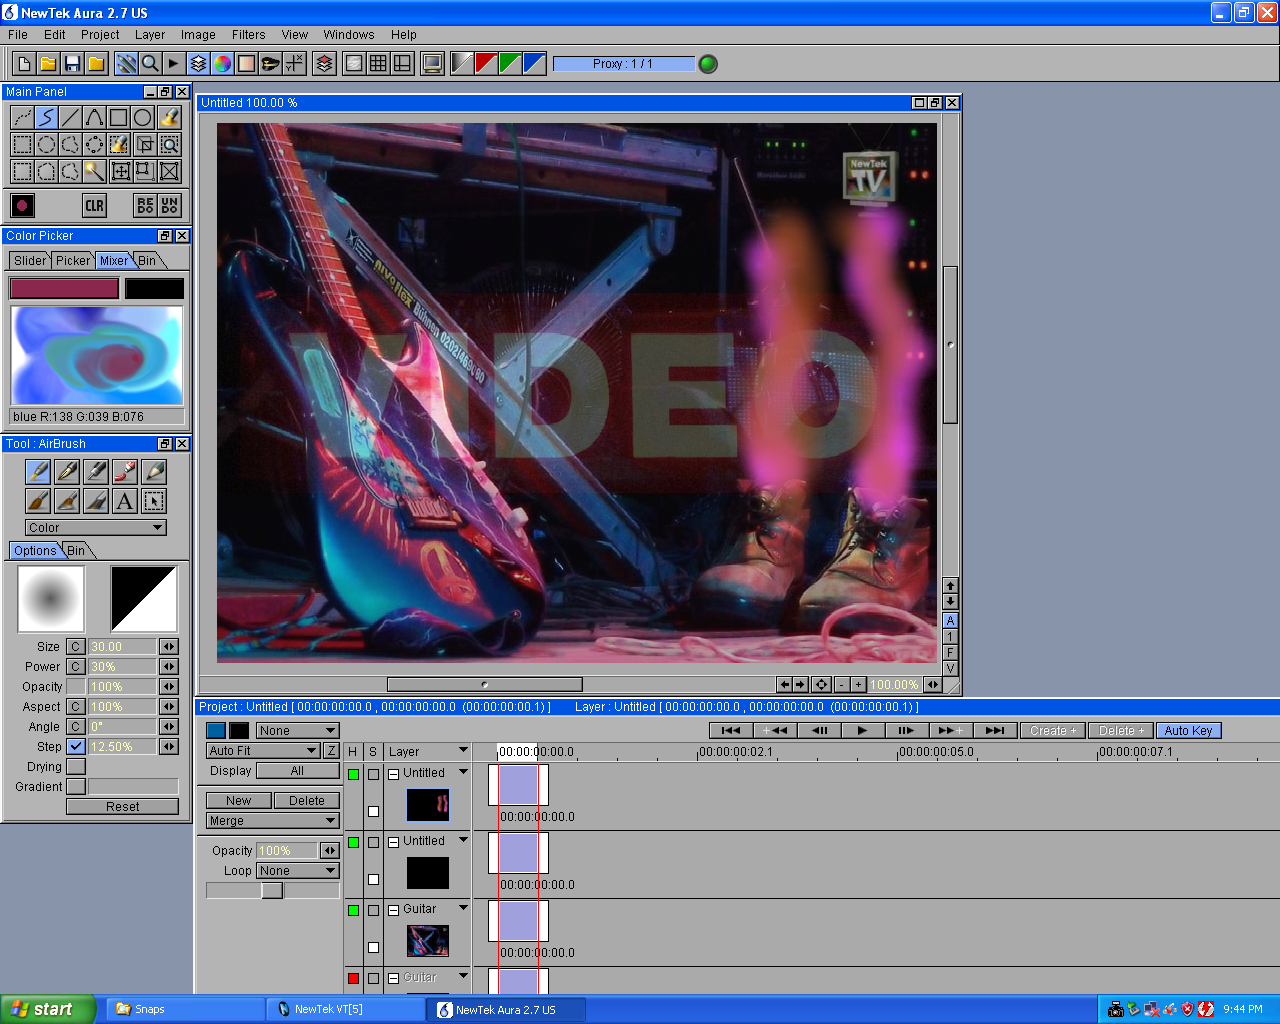Select the Circle shape tool in Main Panel
Screen dimensions: 1280x1024
coord(143,118)
